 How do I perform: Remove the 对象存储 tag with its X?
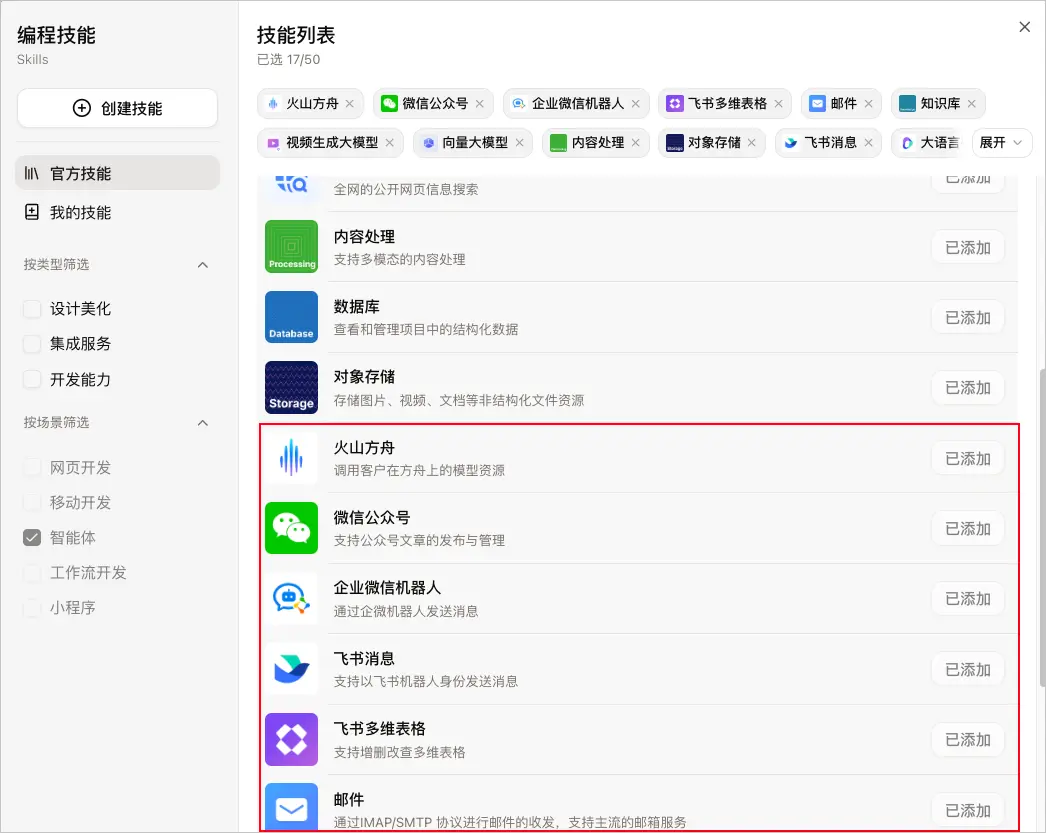752,143
